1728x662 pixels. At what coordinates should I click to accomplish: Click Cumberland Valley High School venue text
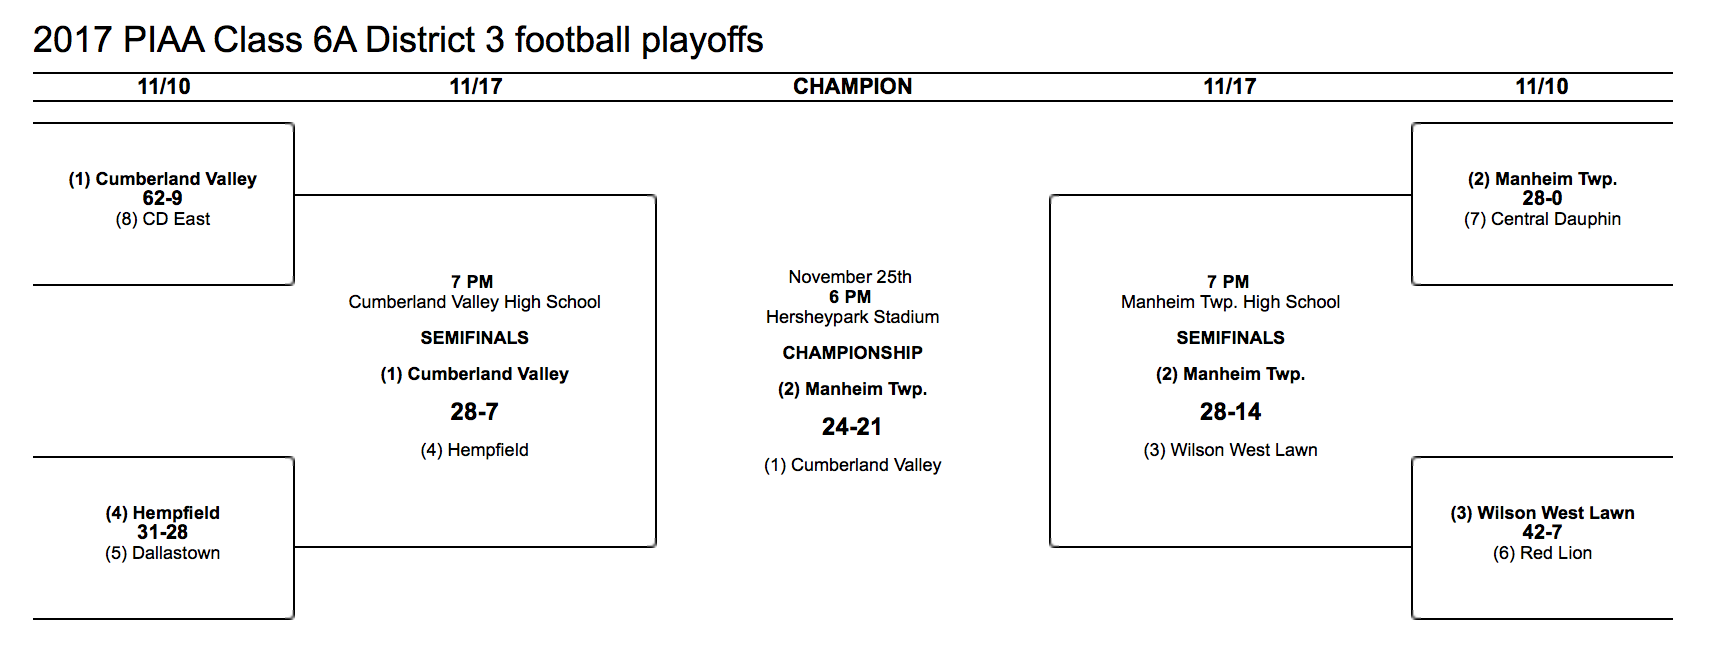[474, 302]
